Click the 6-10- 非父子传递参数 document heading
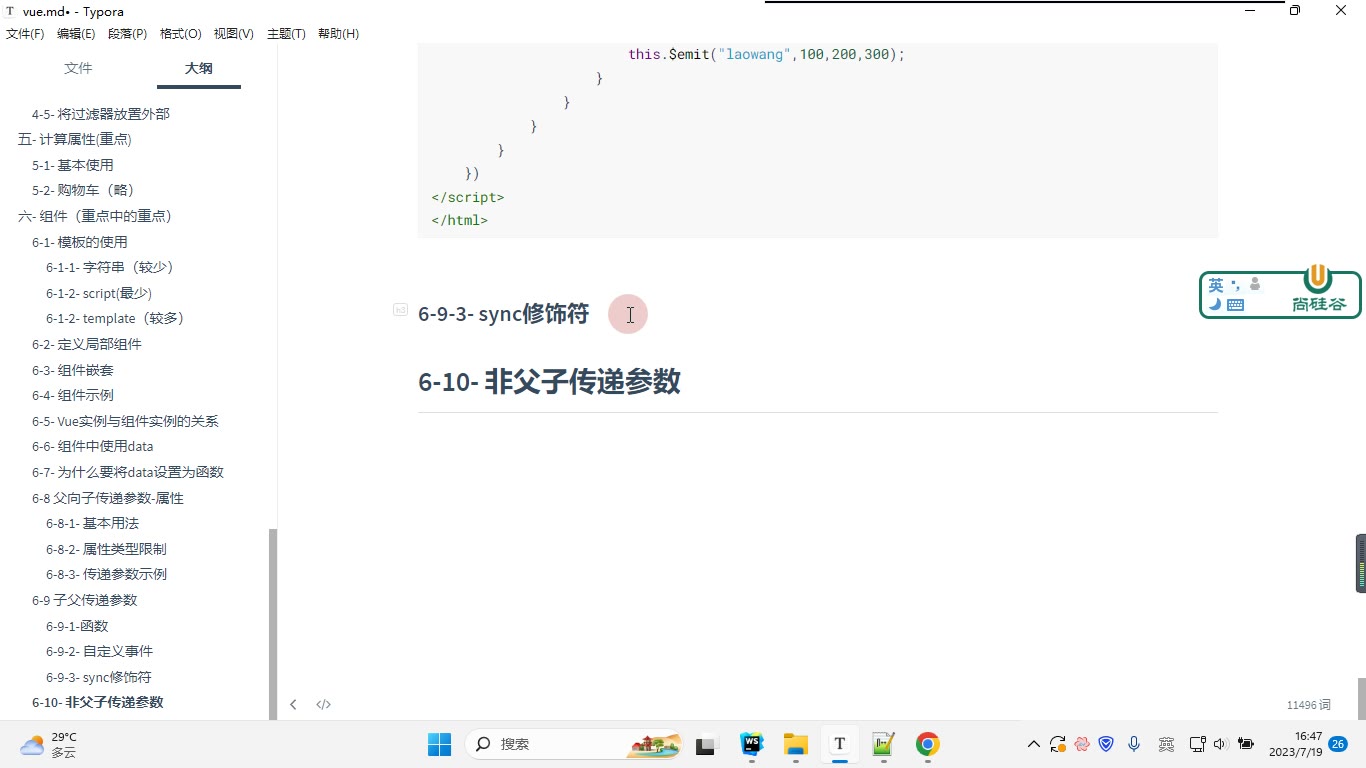 point(550,381)
